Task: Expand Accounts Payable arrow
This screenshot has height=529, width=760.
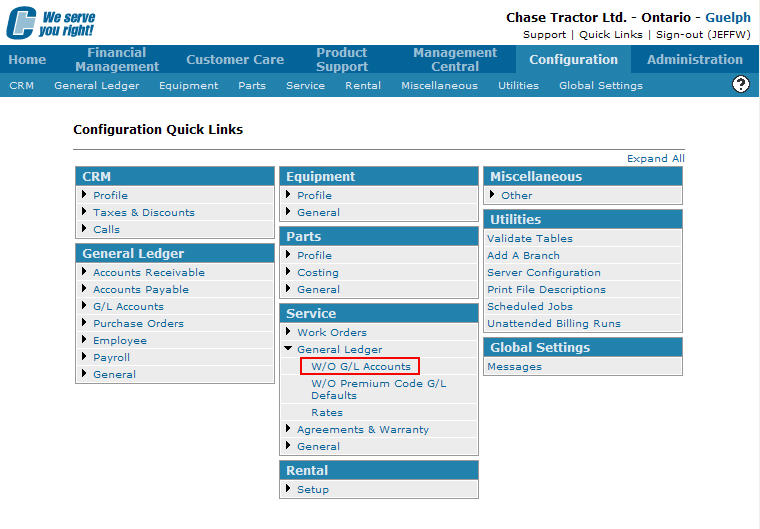Action: point(84,289)
